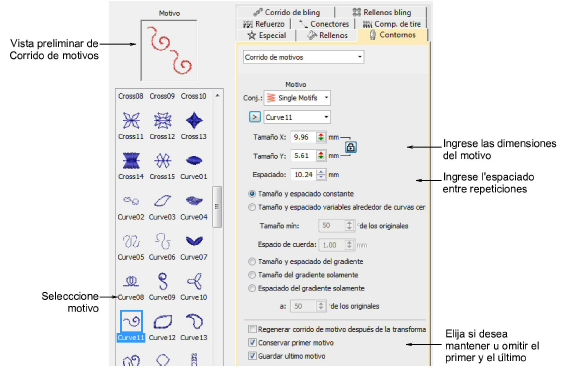Click the motif list scrollbar thumb
Image resolution: width=562 pixels, height=368 pixels.
(x=217, y=207)
